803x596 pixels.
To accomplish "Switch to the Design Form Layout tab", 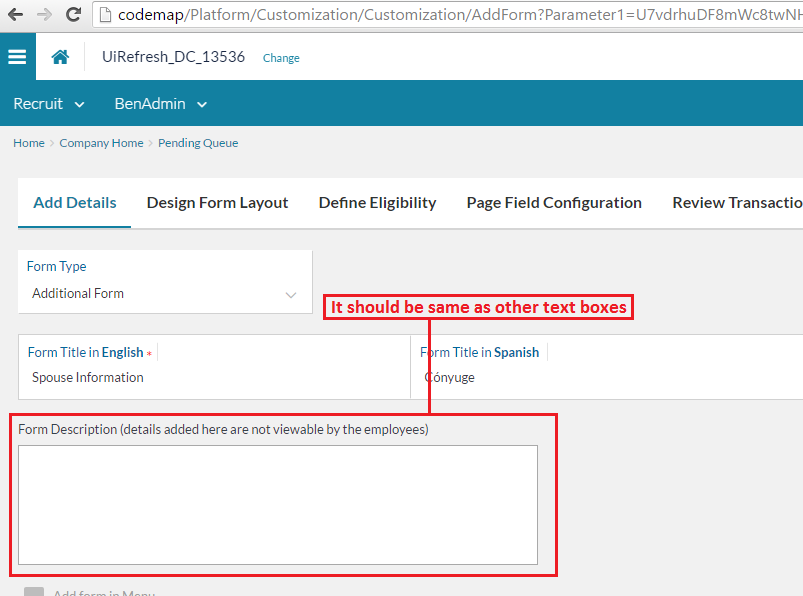I will tap(217, 203).
